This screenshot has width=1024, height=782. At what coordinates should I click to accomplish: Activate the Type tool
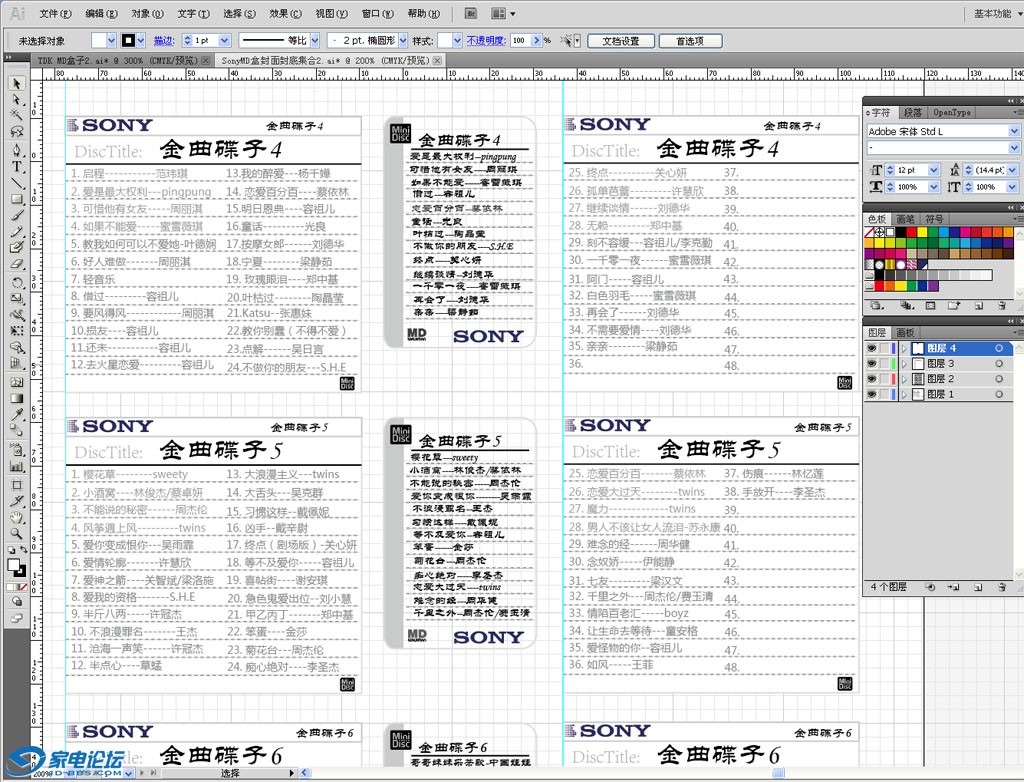pyautogui.click(x=17, y=166)
